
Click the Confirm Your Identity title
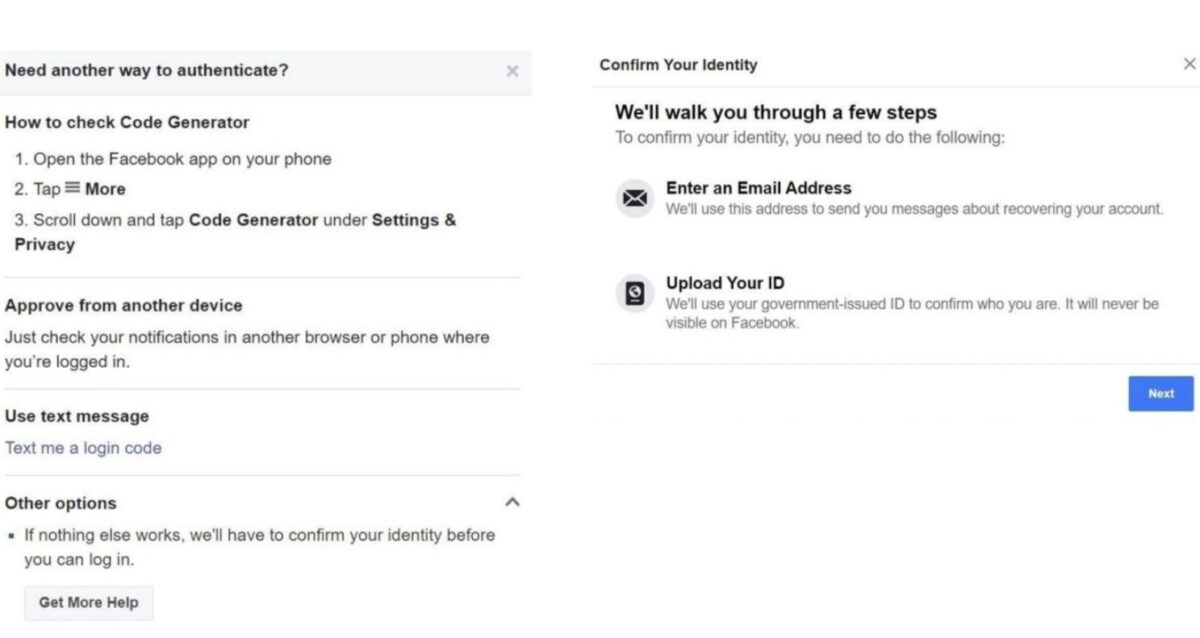[x=678, y=64]
